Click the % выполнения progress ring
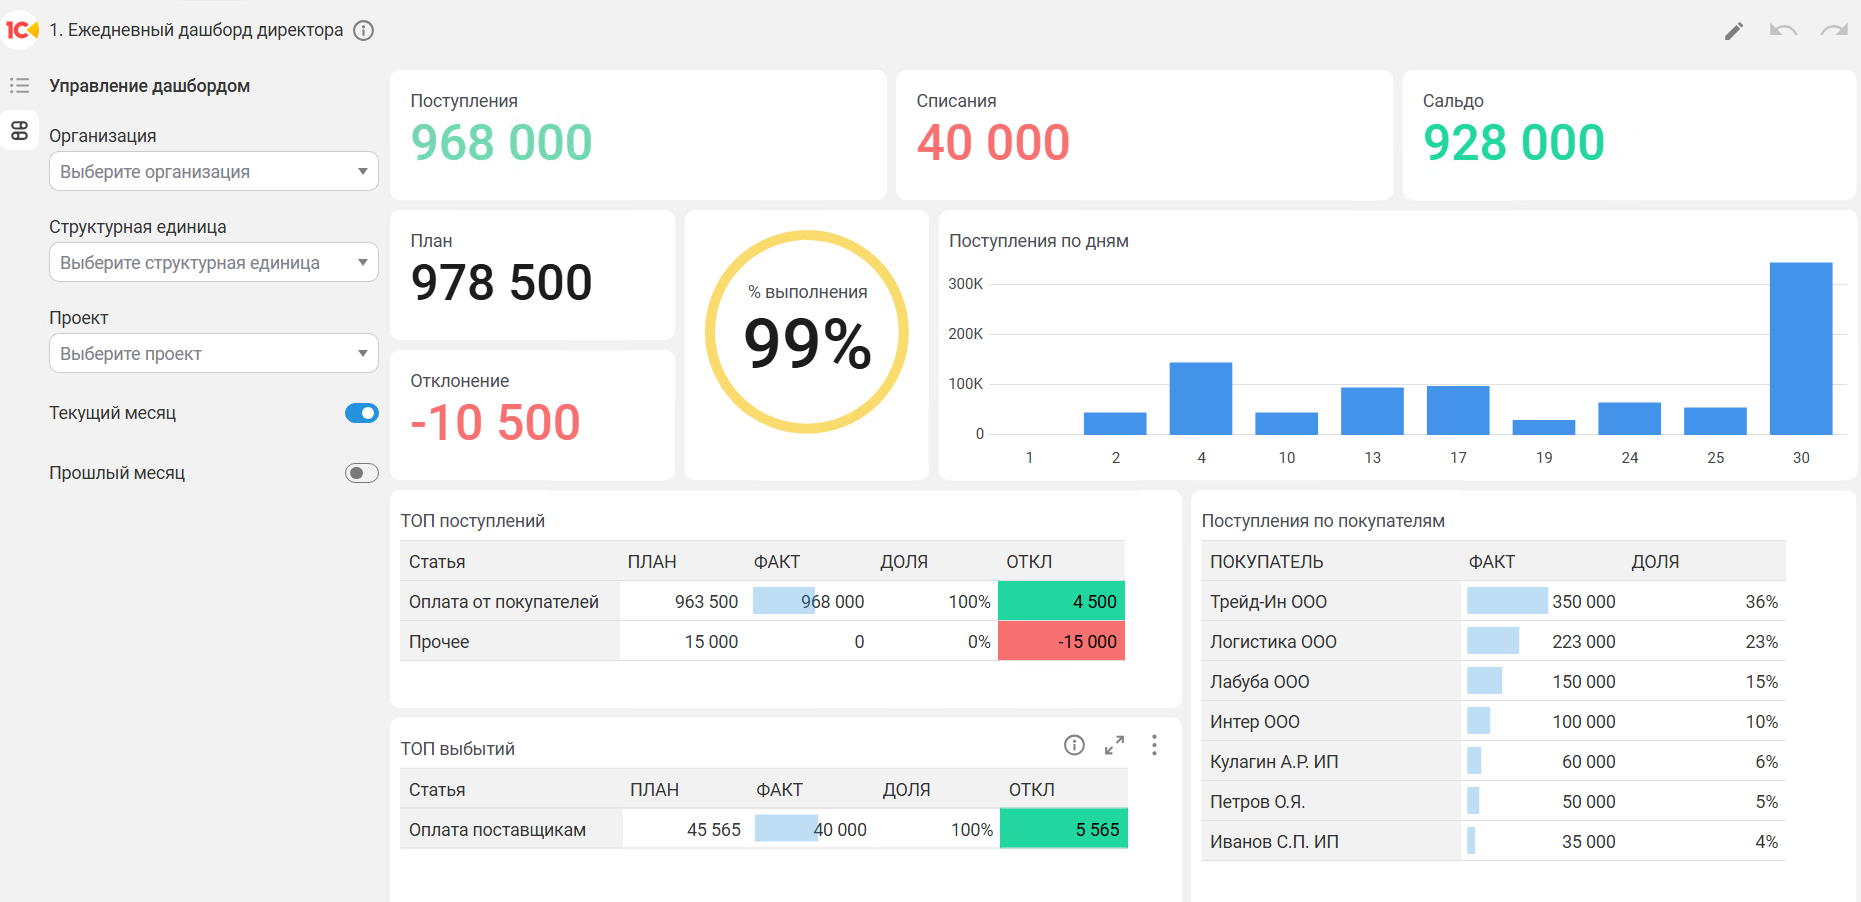This screenshot has width=1861, height=902. tap(807, 332)
